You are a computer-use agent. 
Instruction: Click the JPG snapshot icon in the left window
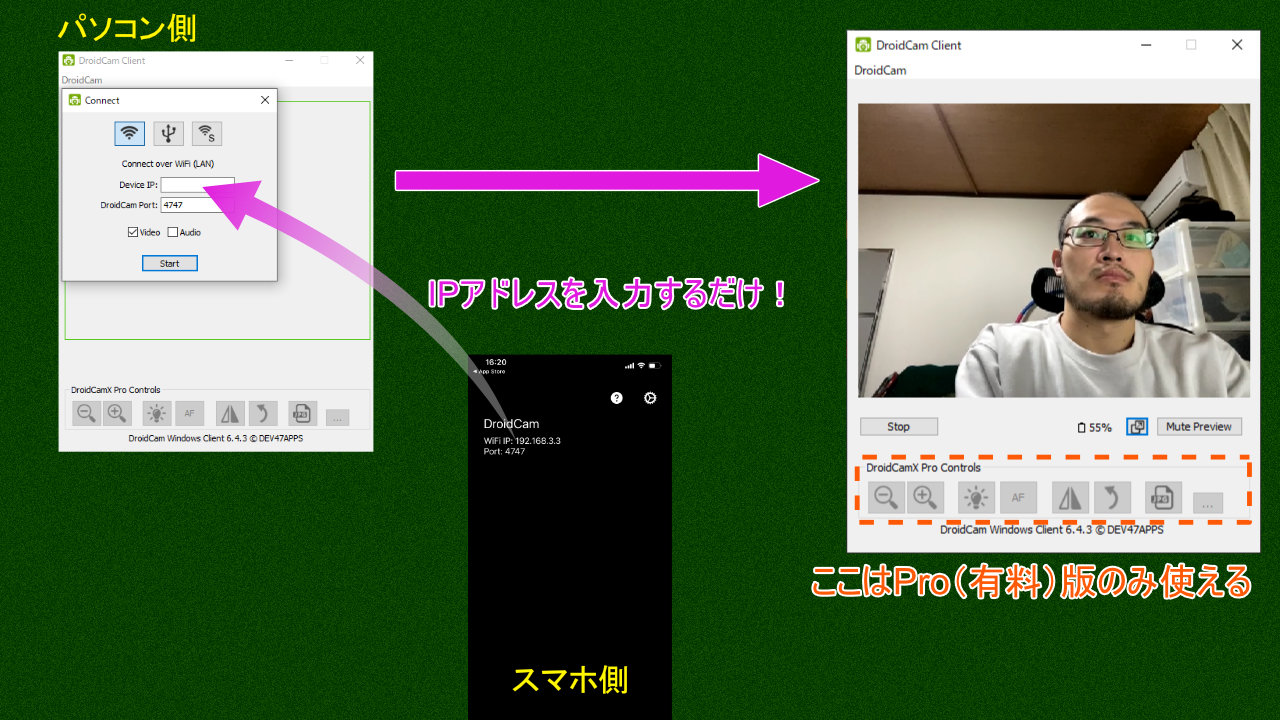[x=303, y=412]
